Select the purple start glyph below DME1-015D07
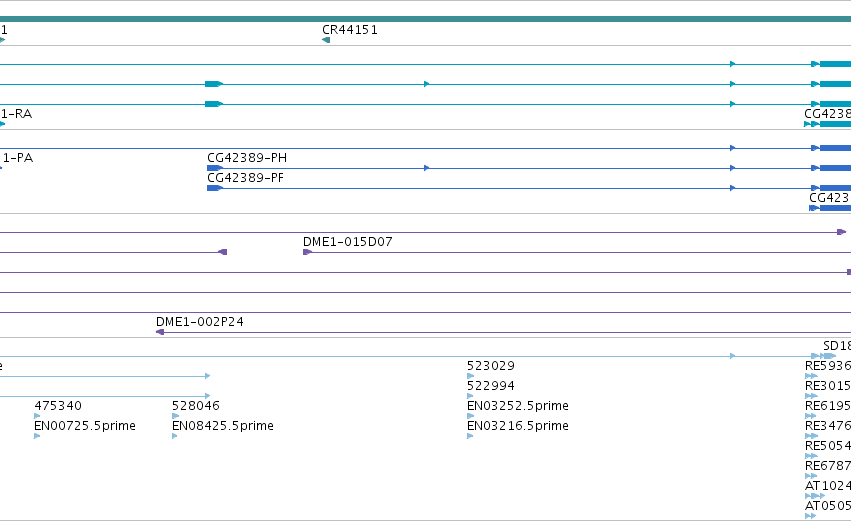The height and width of the screenshot is (521, 851). 307,252
